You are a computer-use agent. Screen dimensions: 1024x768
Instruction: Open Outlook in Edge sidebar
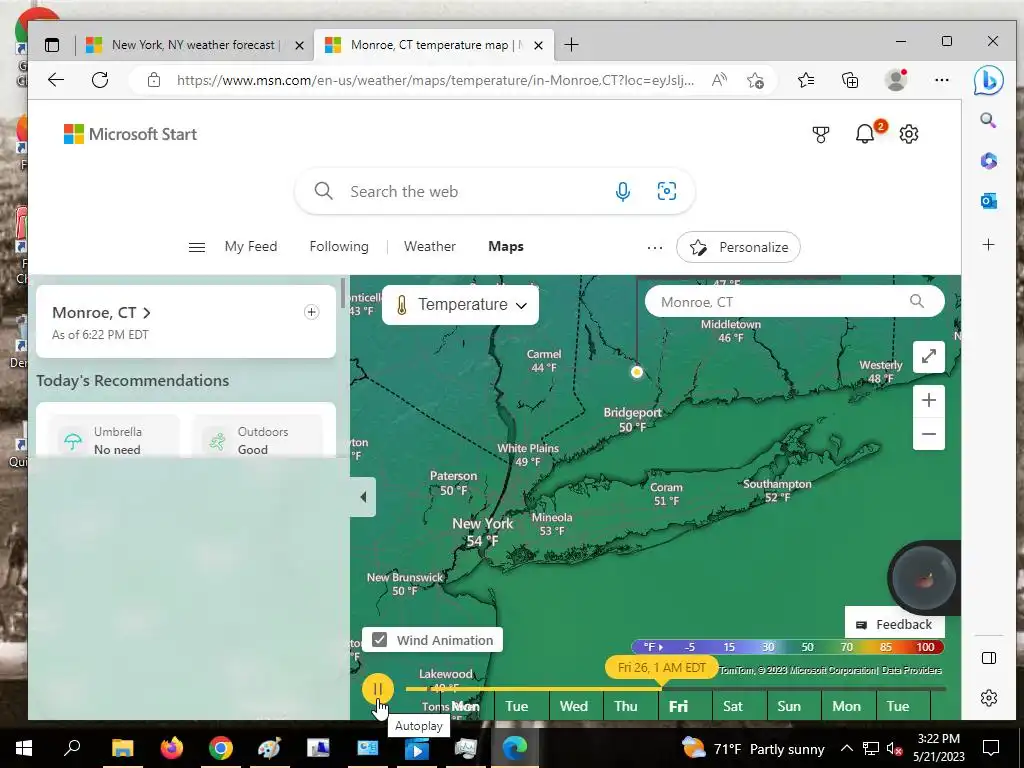tap(989, 201)
